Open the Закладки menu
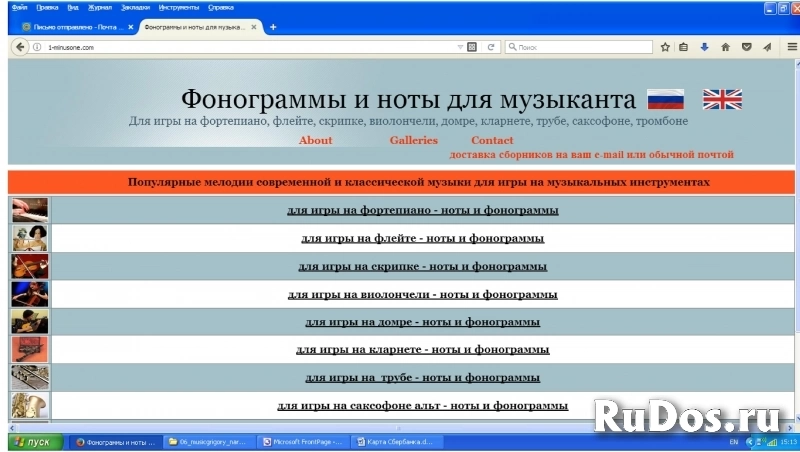This screenshot has height=452, width=800. tap(135, 8)
